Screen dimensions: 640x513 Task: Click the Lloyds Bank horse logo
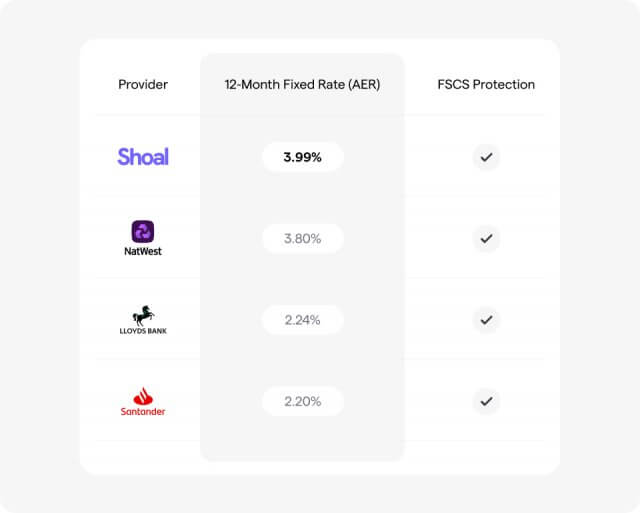143,314
